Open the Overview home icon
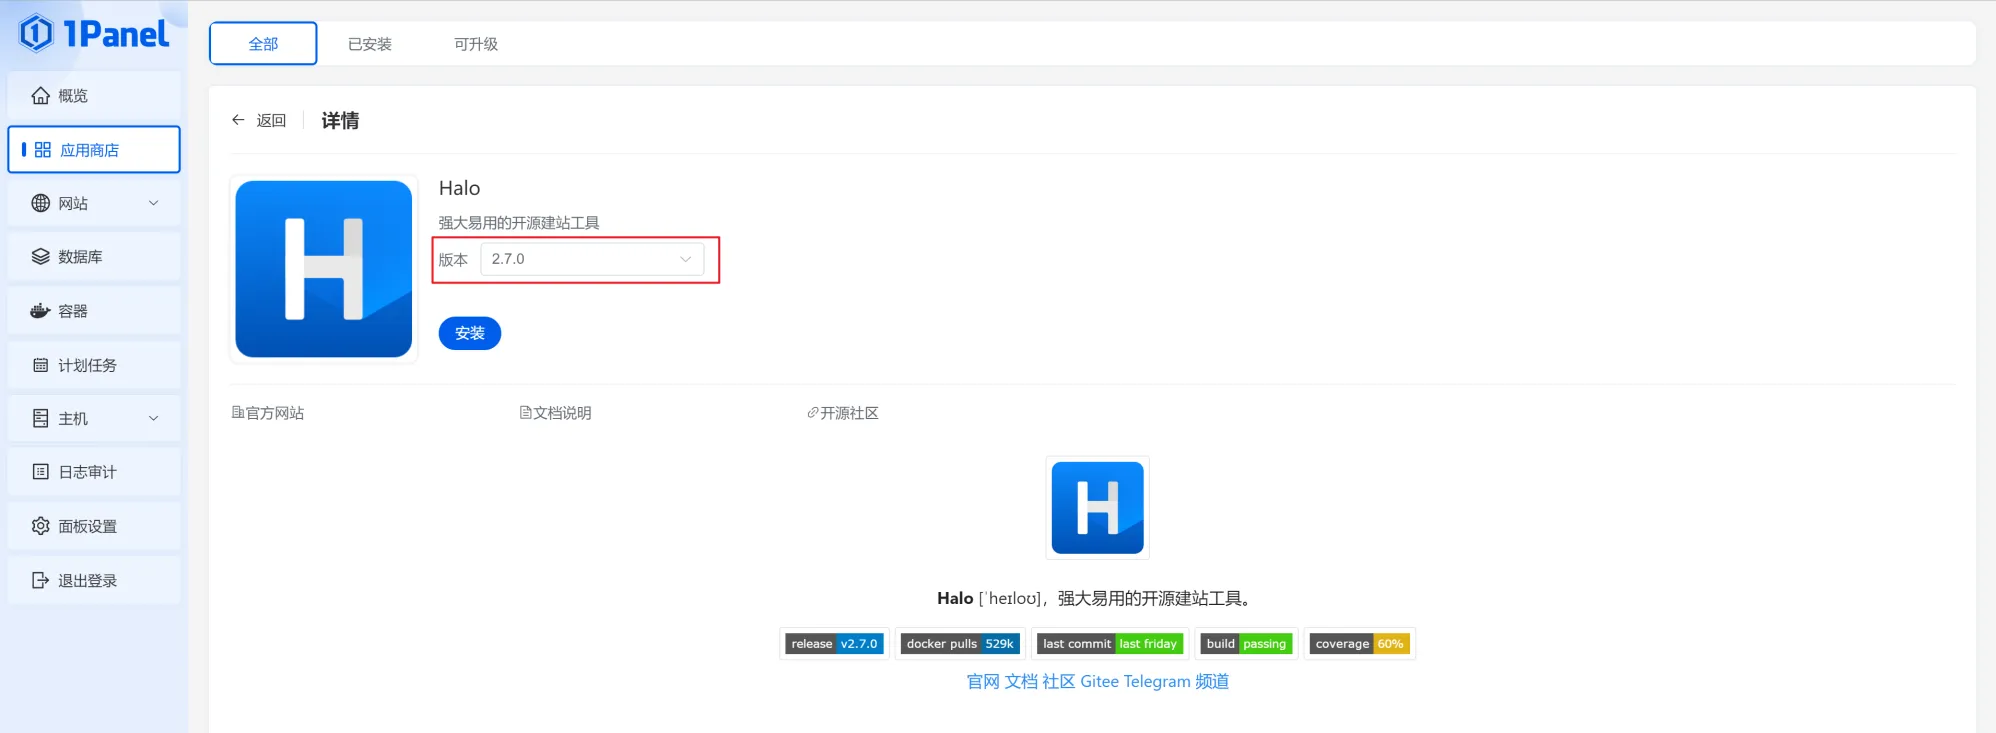The width and height of the screenshot is (1996, 733). (40, 96)
